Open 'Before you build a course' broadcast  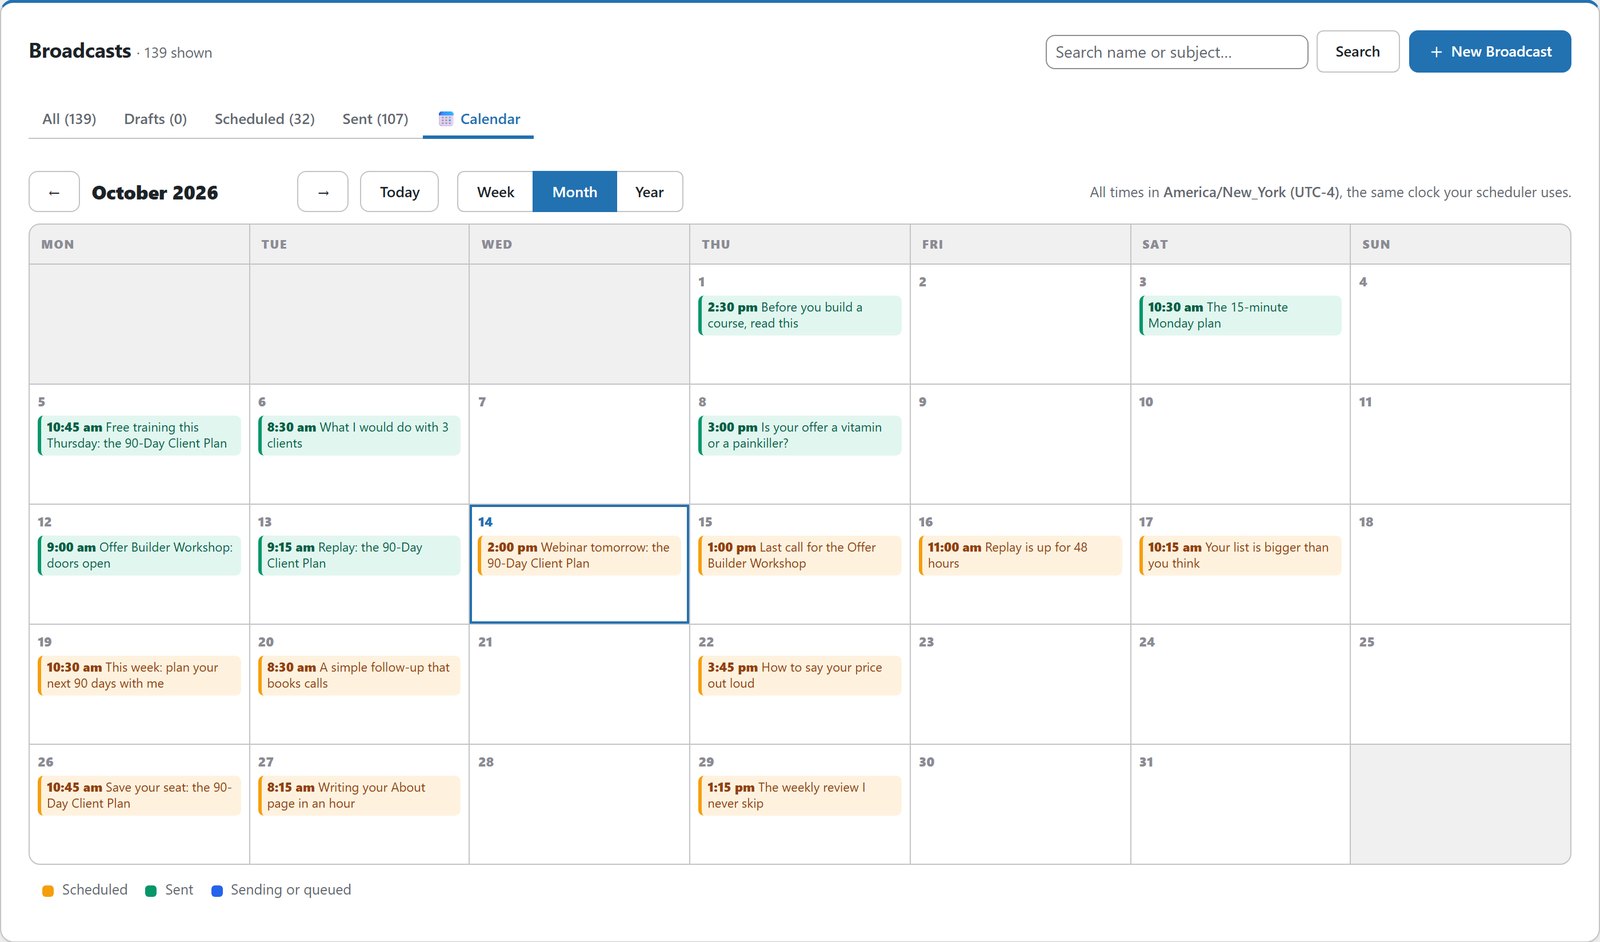(800, 315)
